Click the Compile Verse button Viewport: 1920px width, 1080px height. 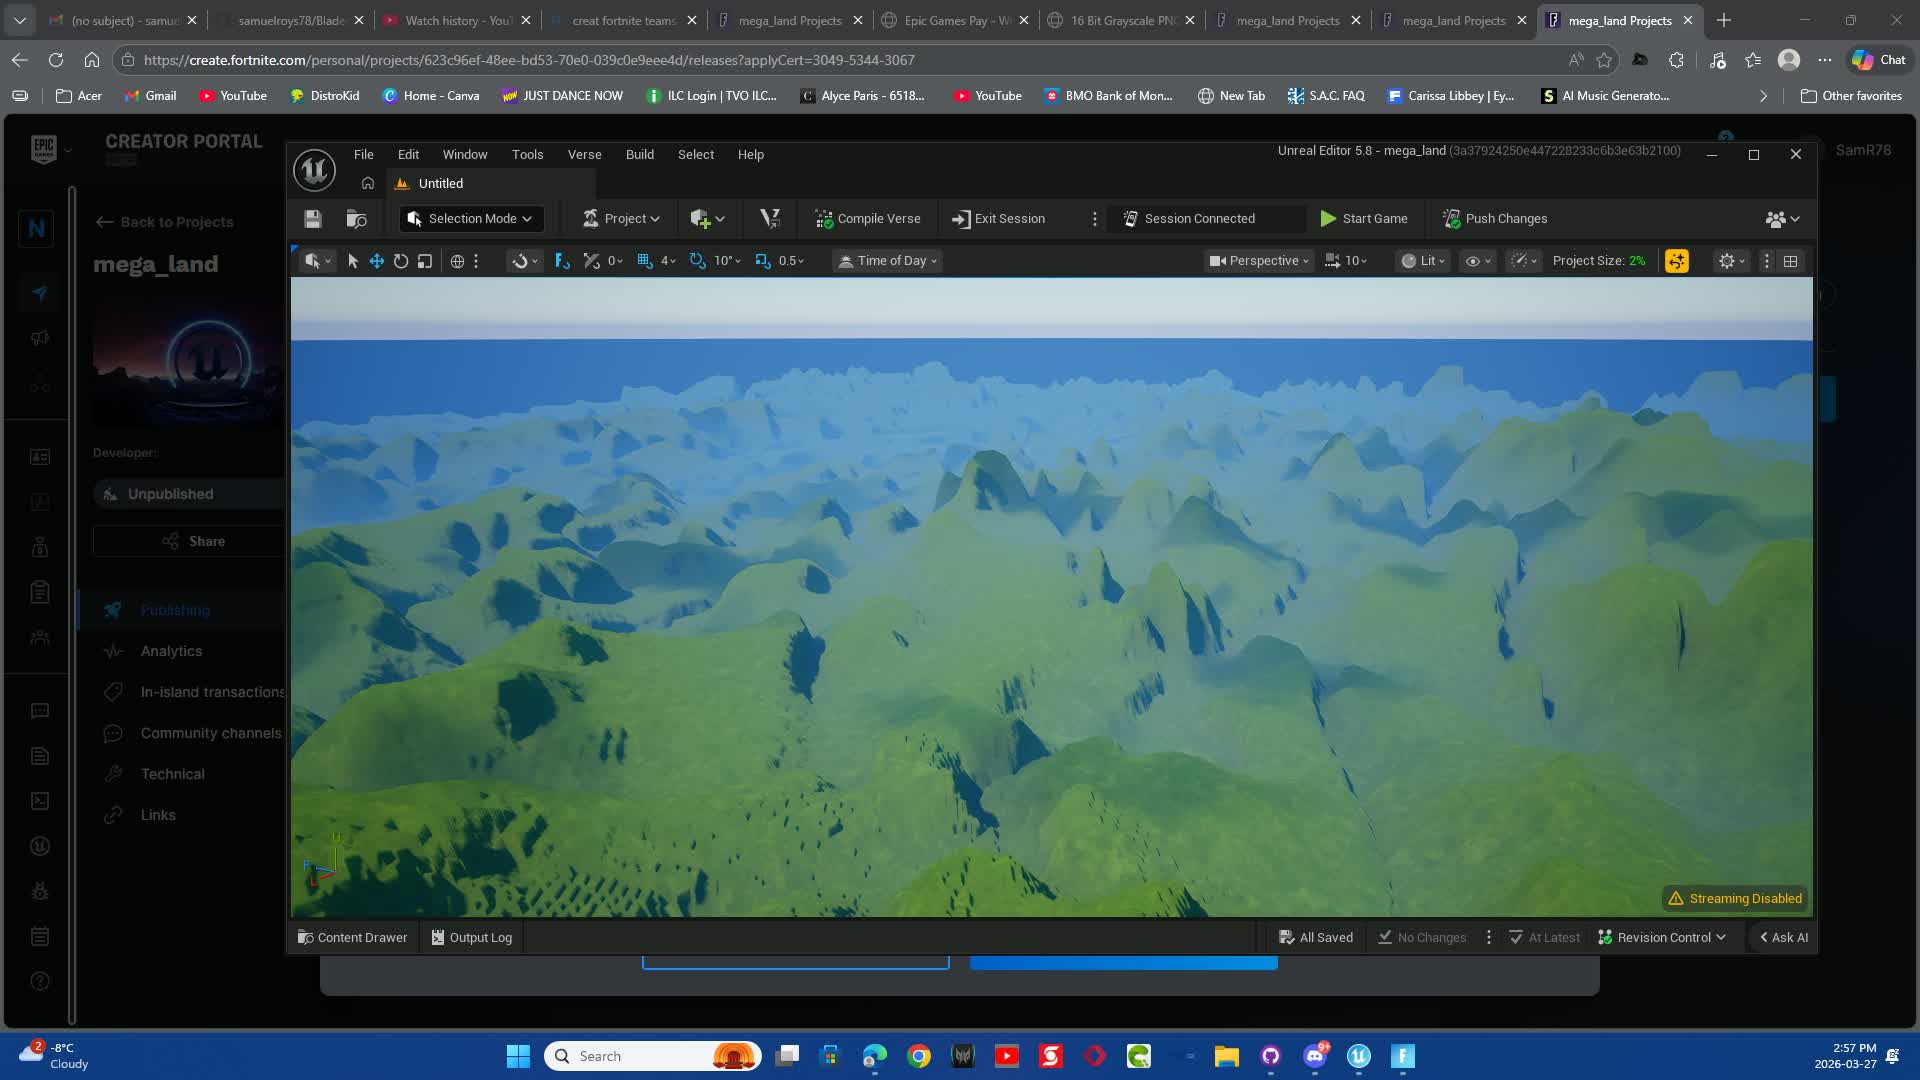tap(868, 219)
